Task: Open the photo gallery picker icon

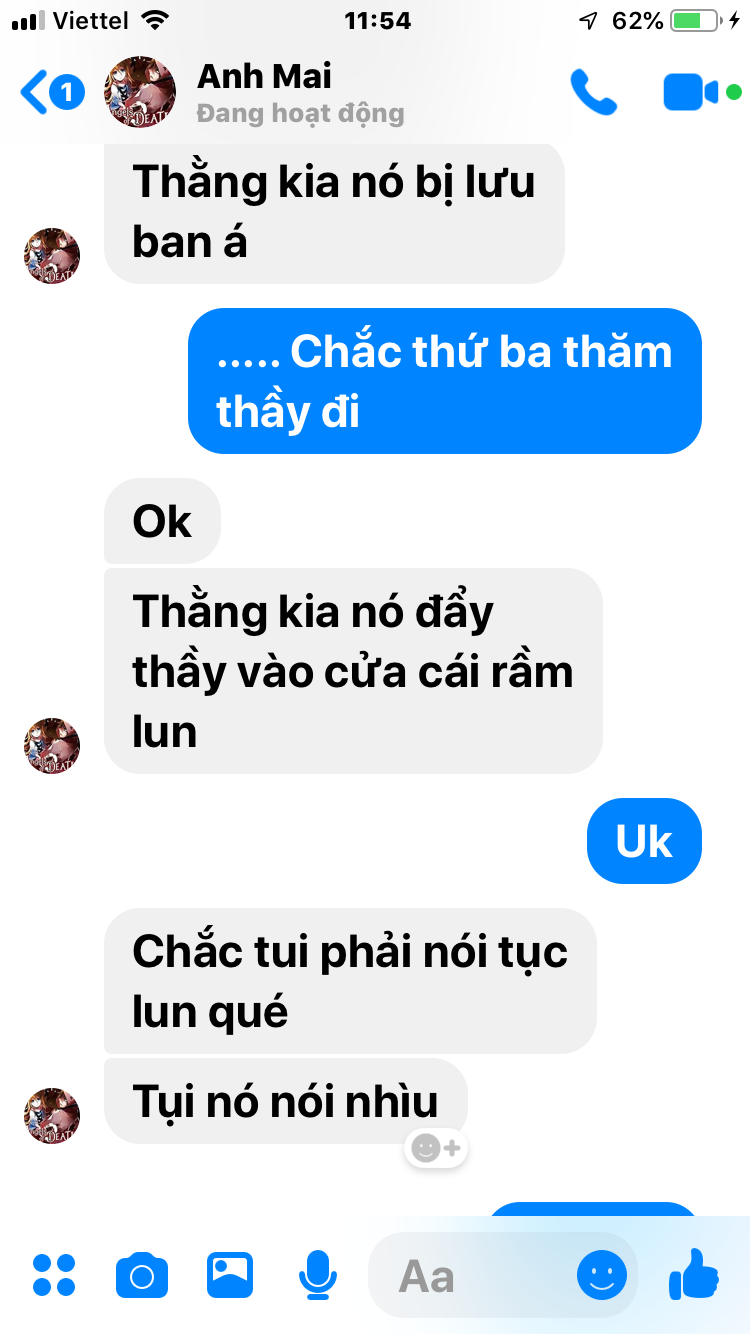Action: [x=230, y=1275]
